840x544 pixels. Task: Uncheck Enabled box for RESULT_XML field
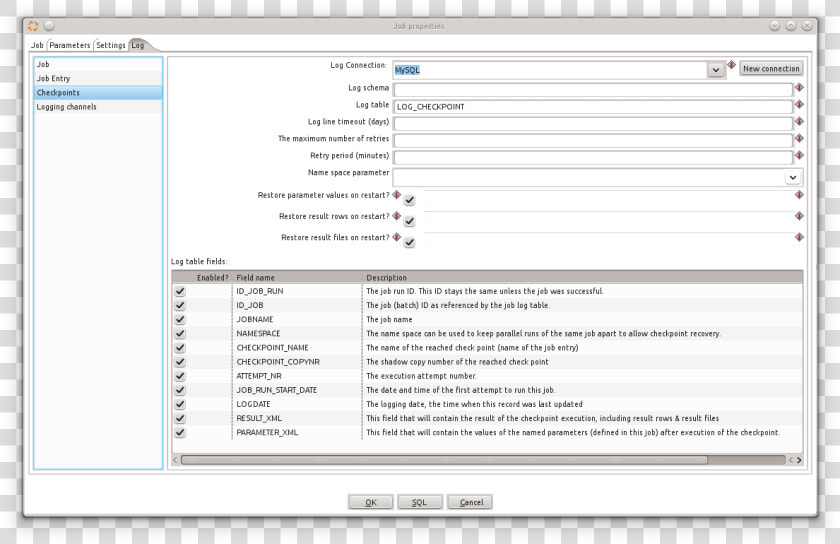[x=180, y=419]
